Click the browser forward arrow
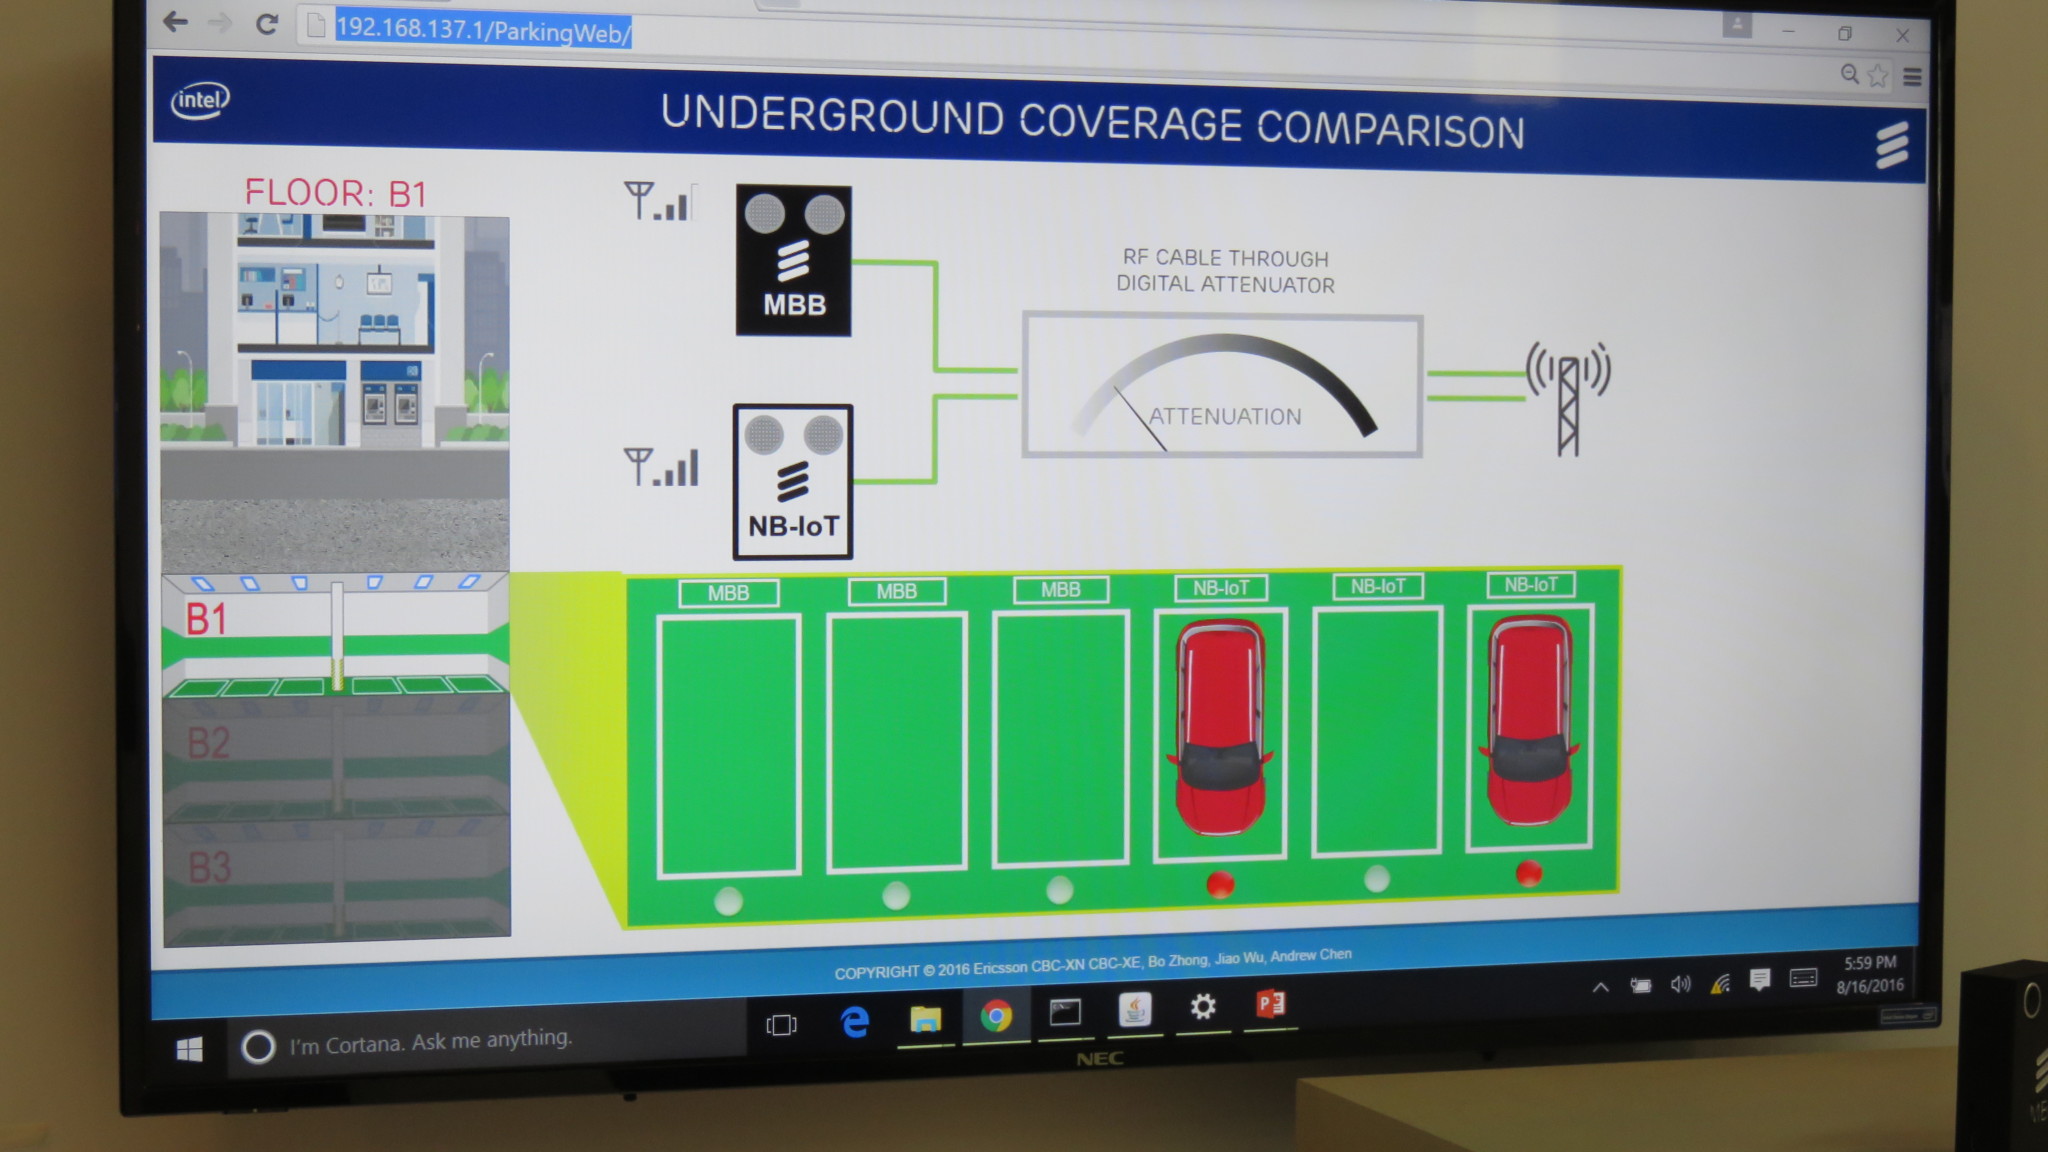Viewport: 2048px width, 1152px height. pyautogui.click(x=220, y=22)
